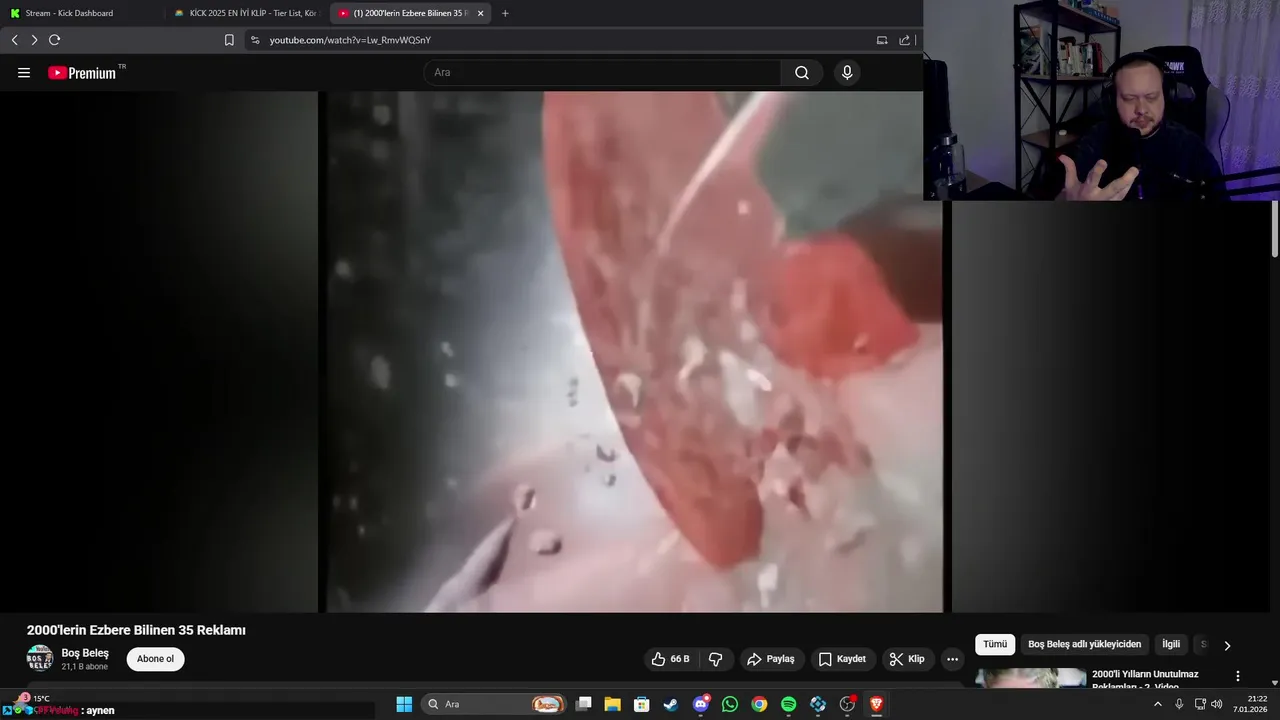
Task: View site information icon beside URL
Action: pos(255,40)
